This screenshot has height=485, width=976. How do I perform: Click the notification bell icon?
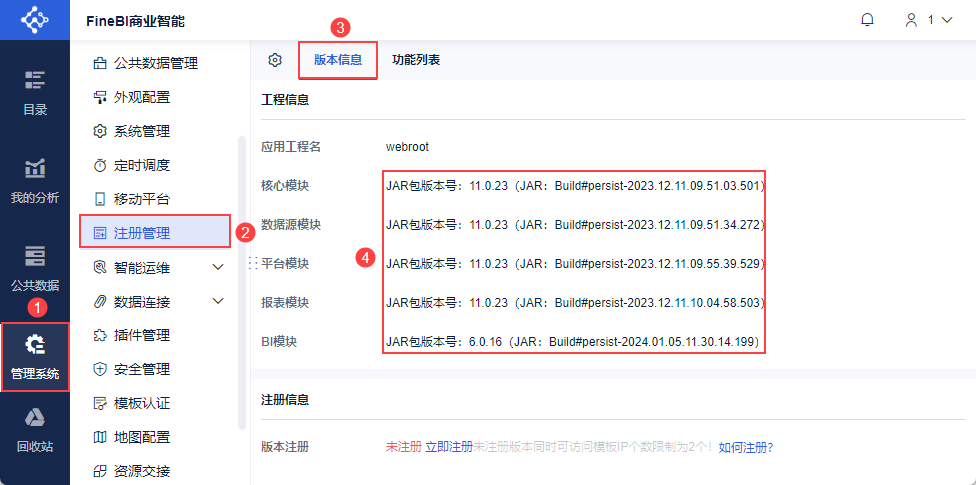867,20
